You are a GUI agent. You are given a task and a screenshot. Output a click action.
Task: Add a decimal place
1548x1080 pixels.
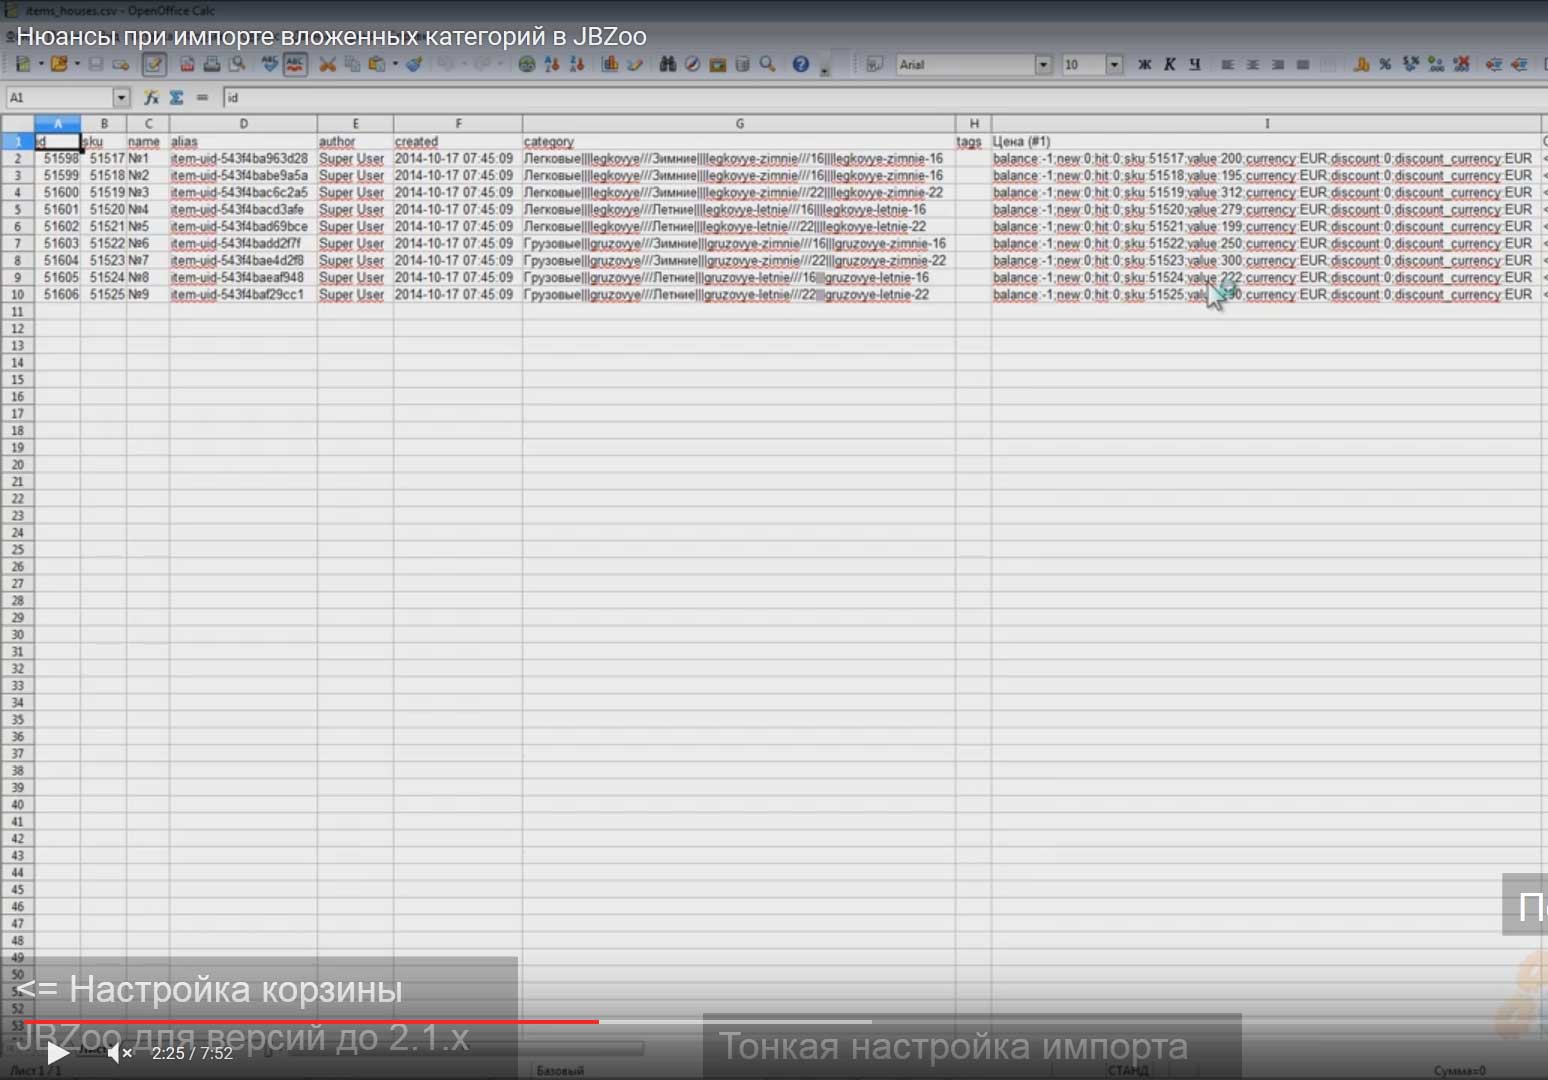click(1436, 64)
